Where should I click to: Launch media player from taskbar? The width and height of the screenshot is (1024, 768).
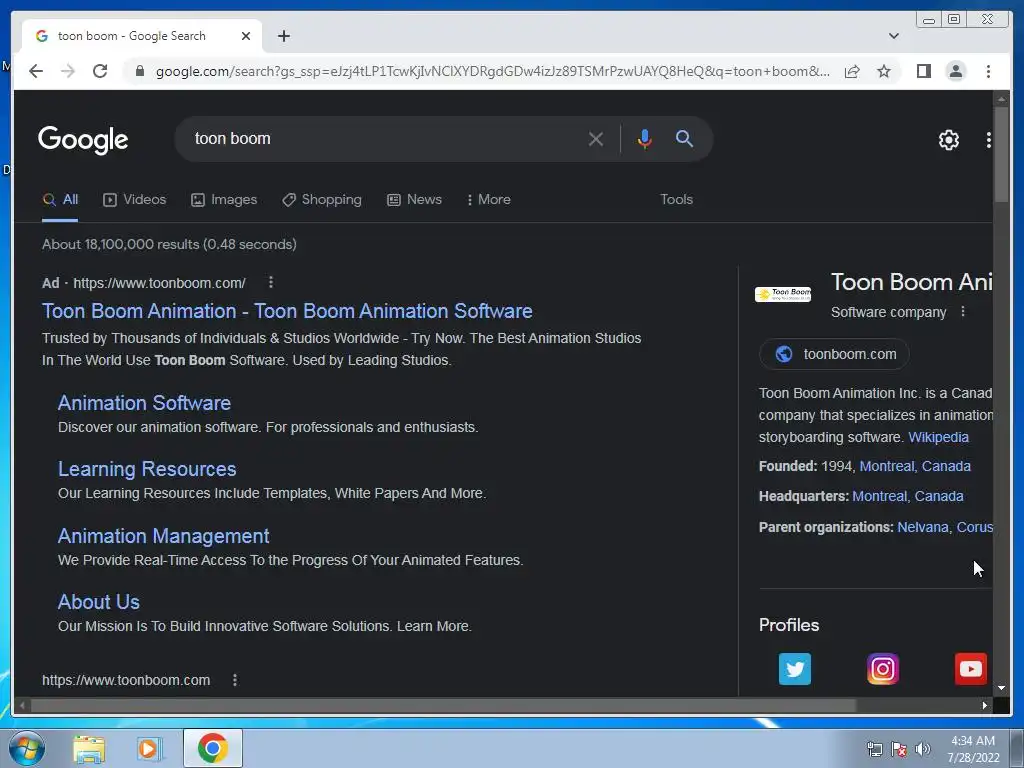point(150,748)
